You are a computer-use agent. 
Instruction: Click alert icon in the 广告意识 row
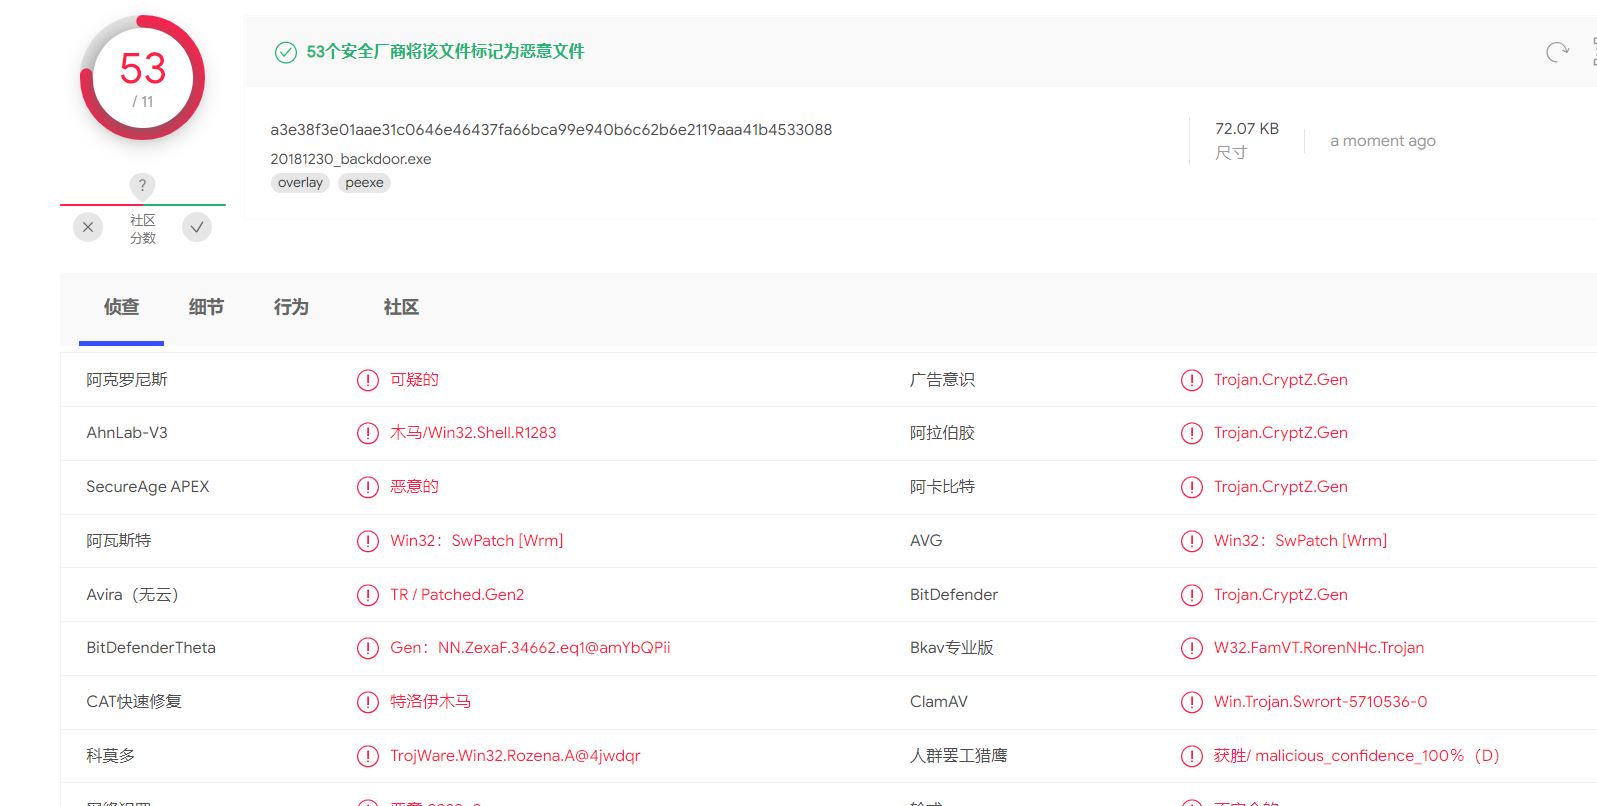[x=1192, y=380]
